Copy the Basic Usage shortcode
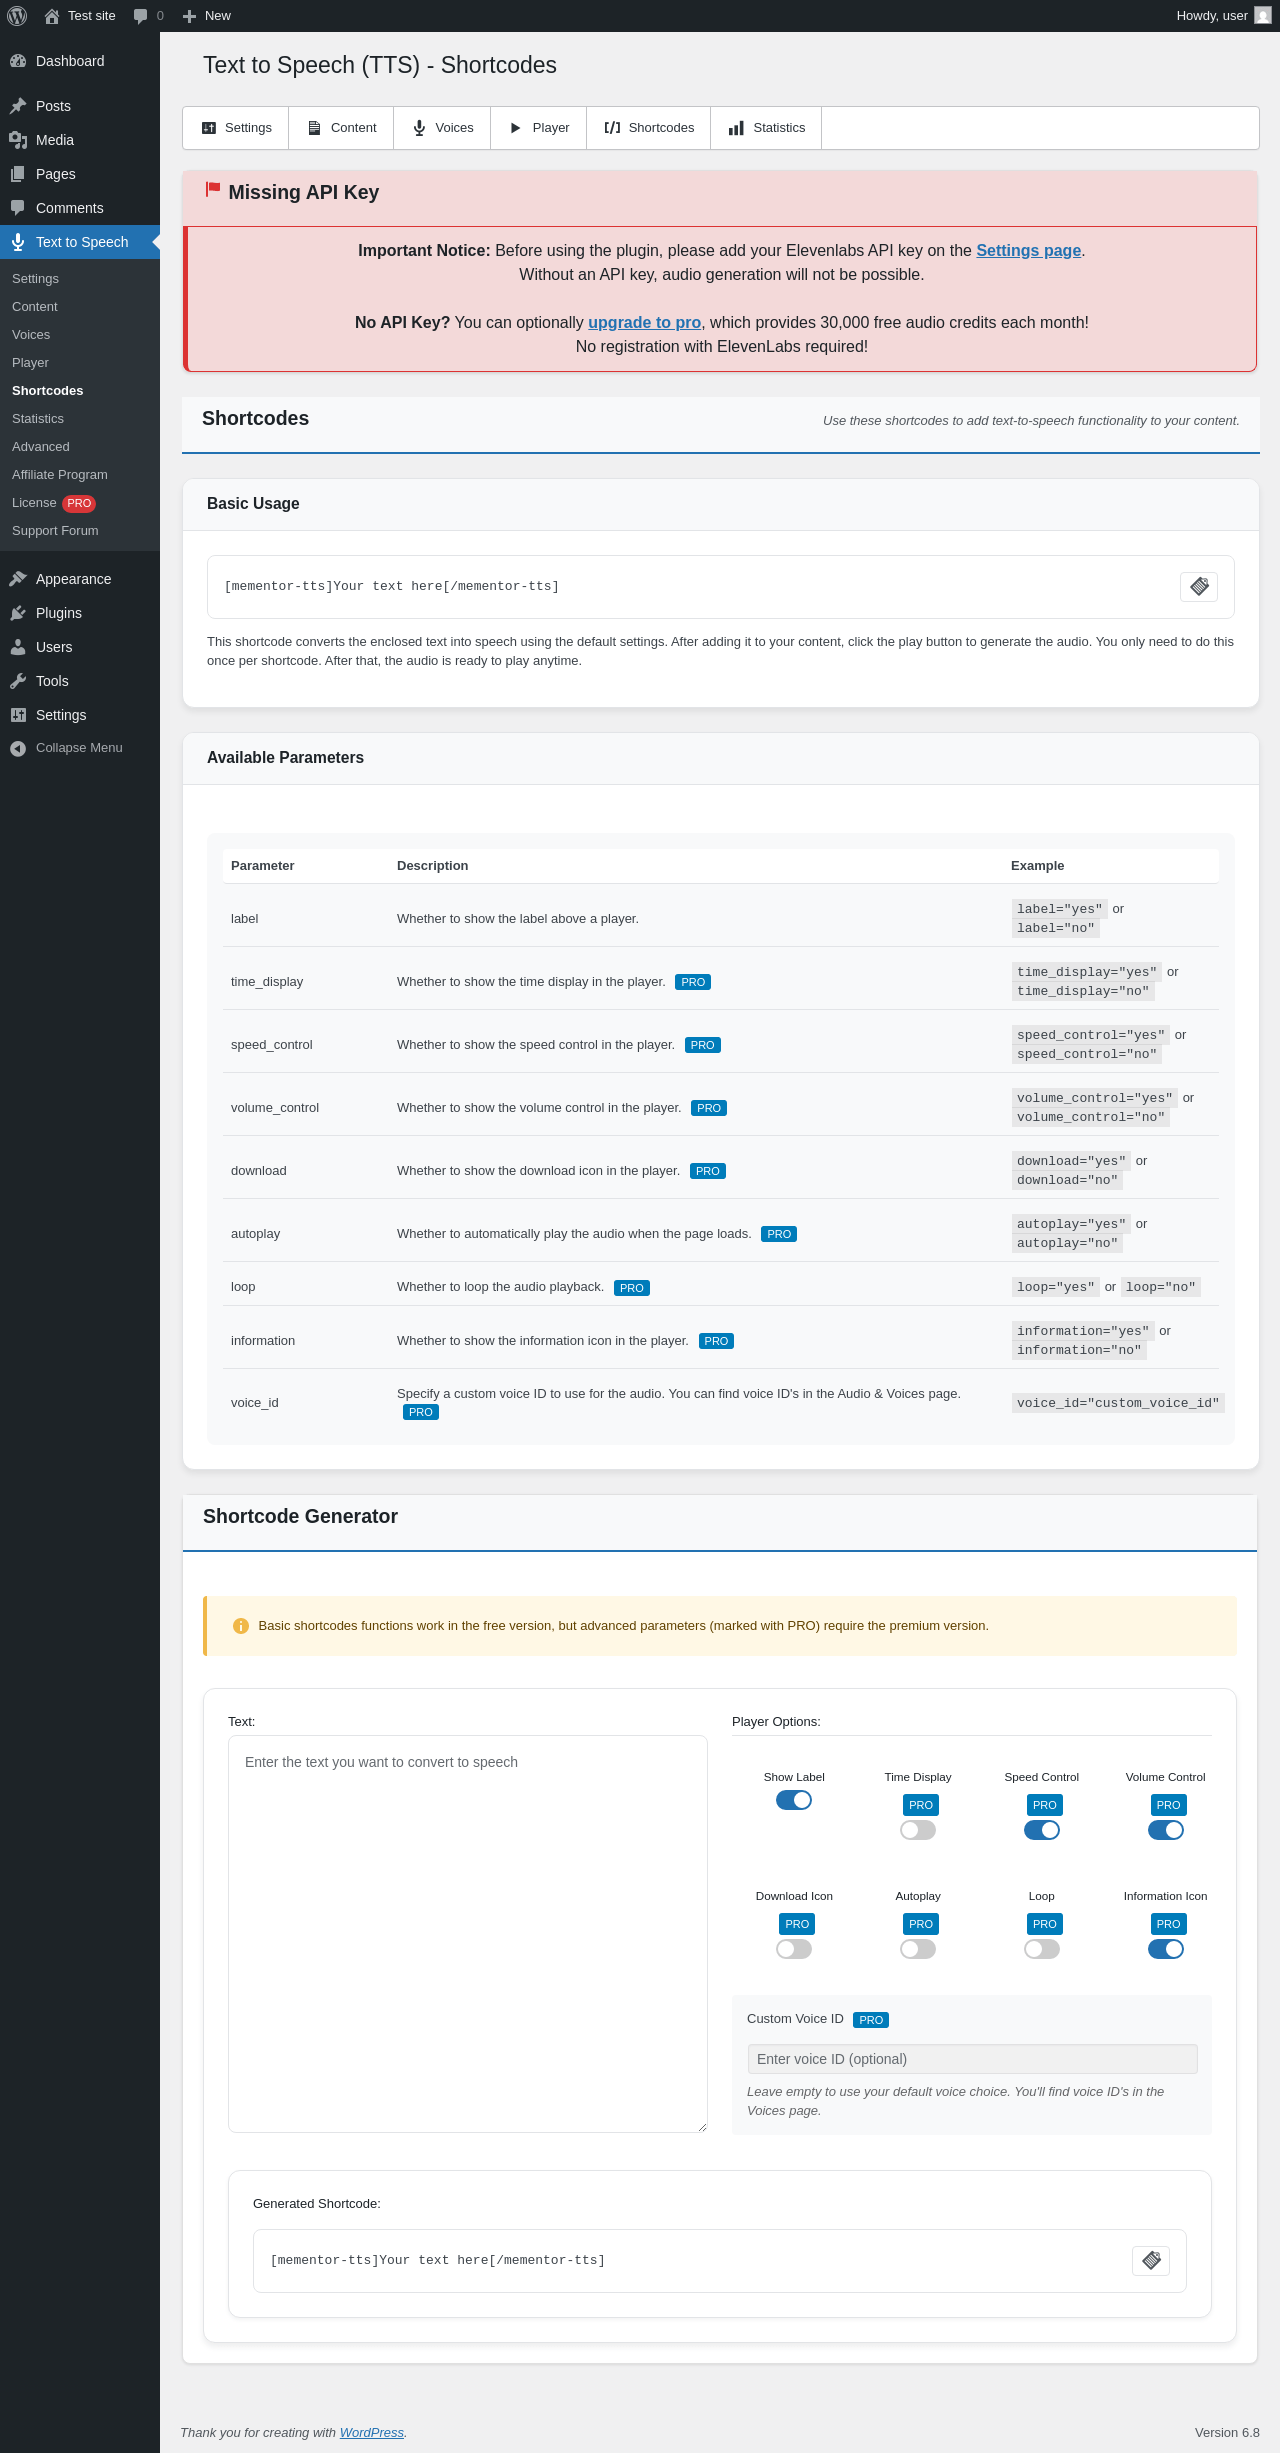 [1199, 587]
